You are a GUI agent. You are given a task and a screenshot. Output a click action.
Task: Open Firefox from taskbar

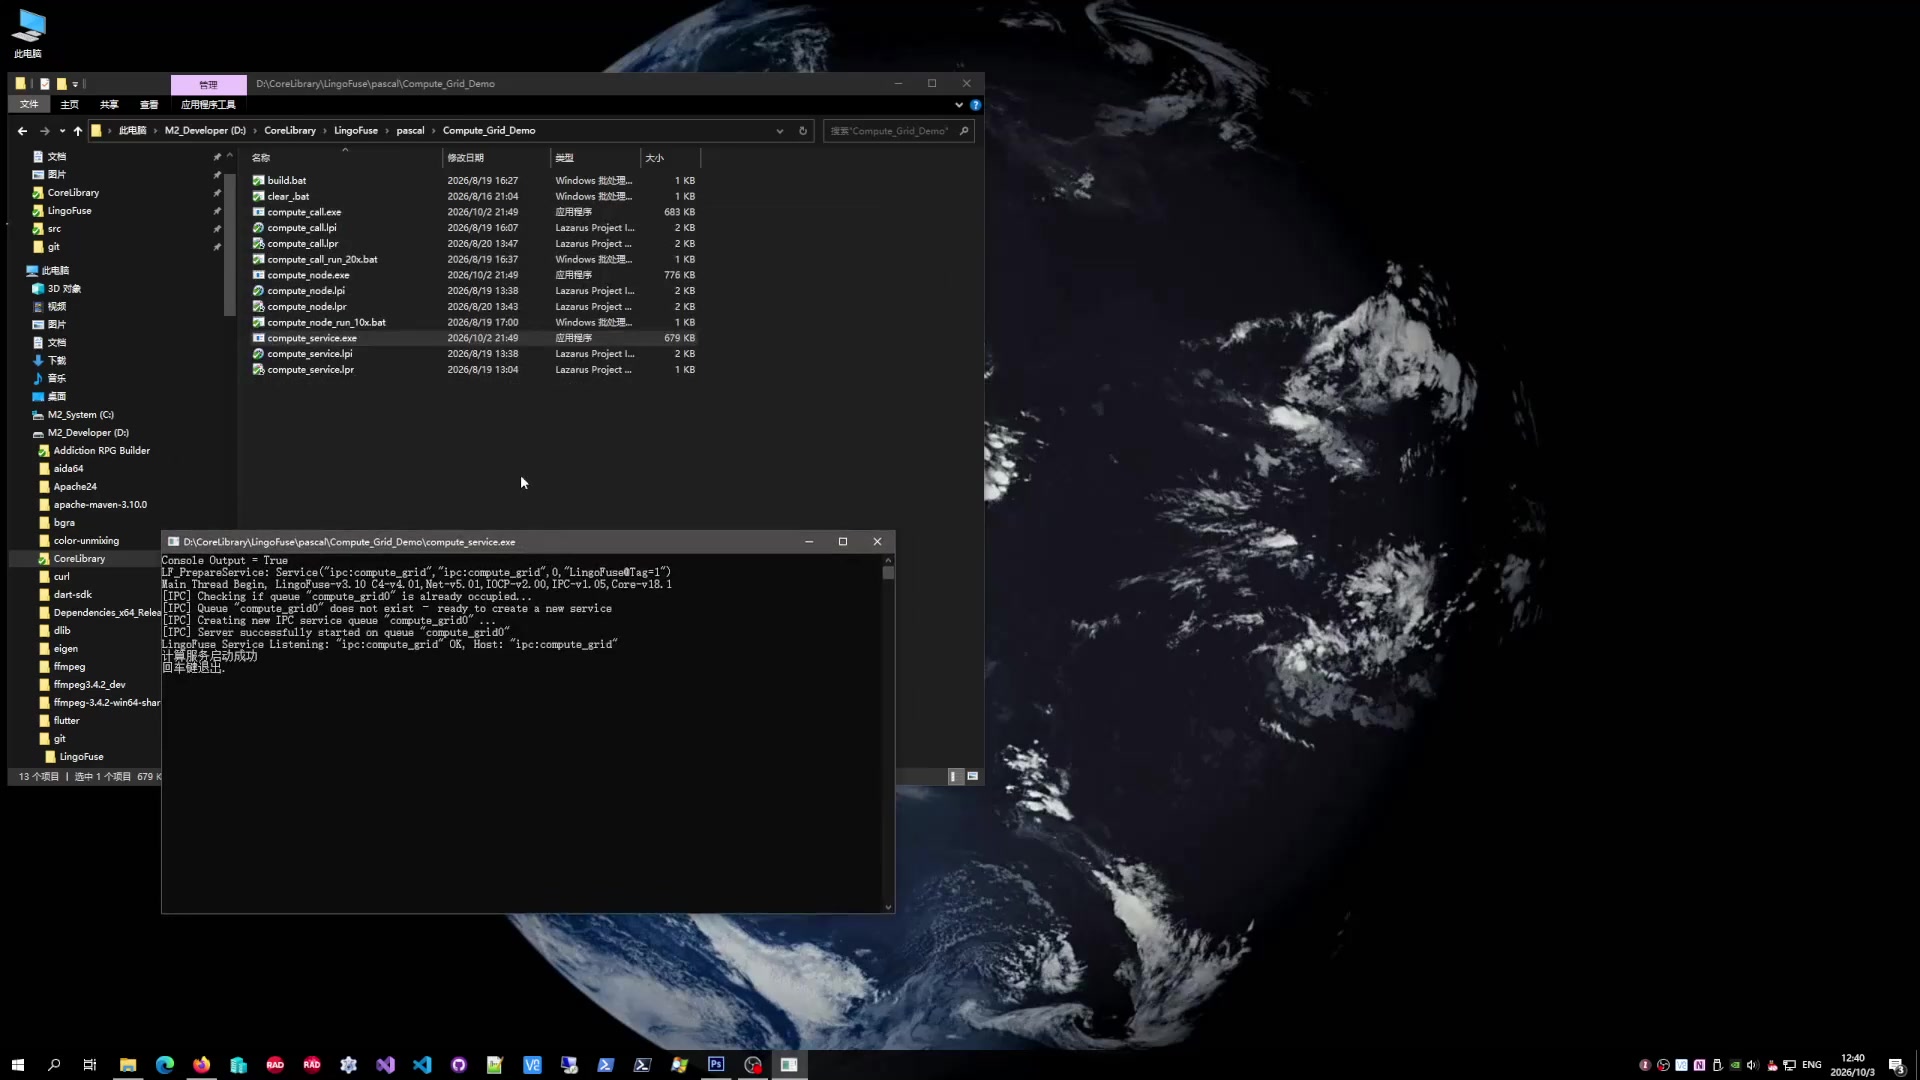point(202,1065)
